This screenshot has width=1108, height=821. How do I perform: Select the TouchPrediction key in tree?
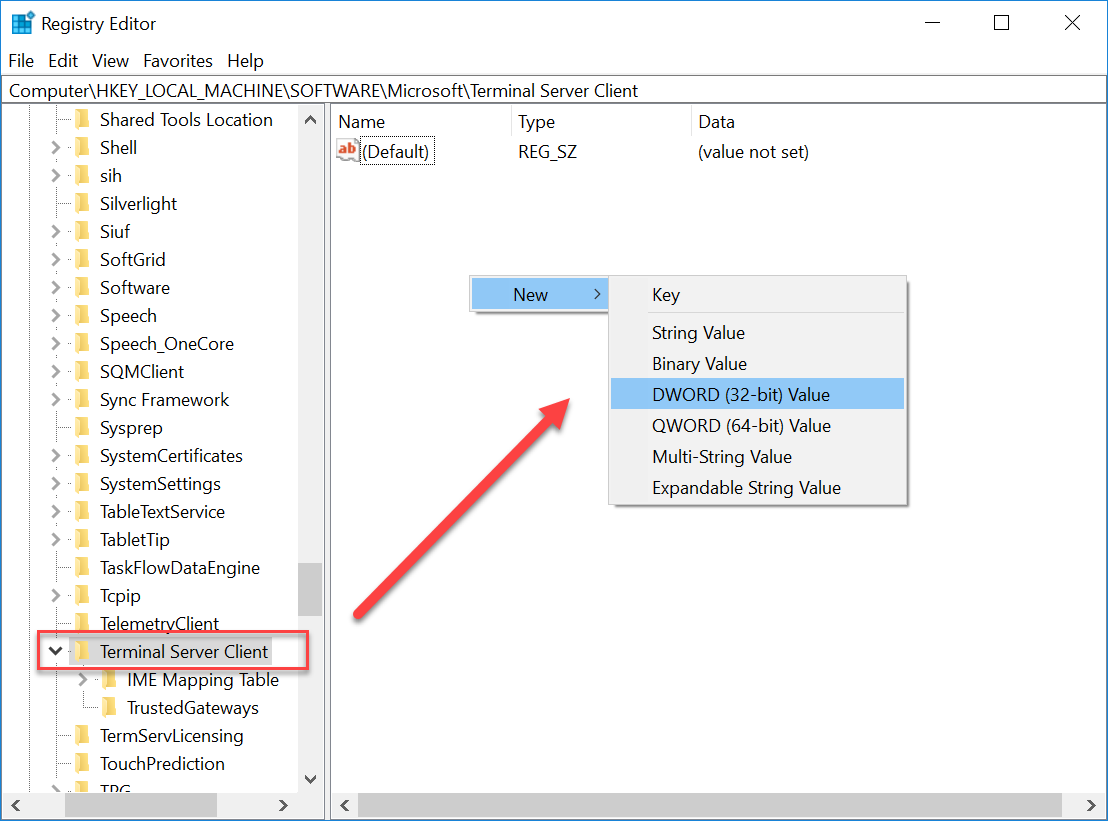162,764
